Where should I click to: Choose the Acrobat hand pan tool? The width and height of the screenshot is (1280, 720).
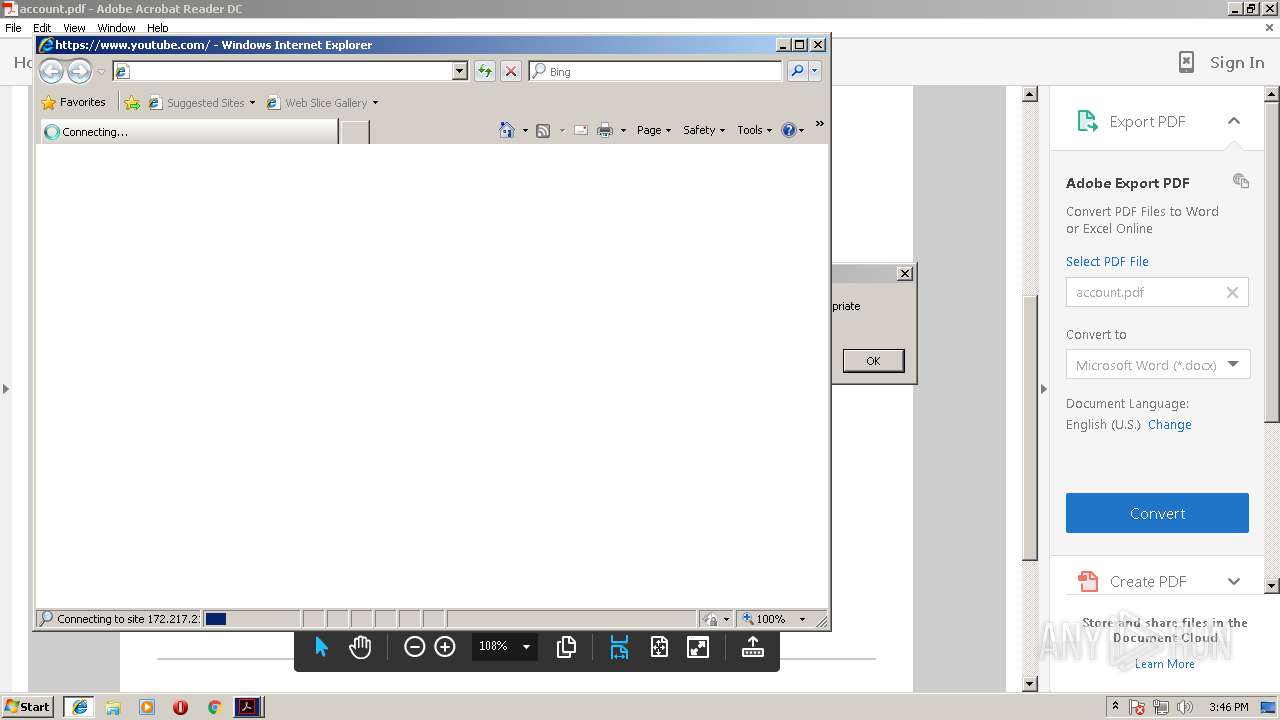pos(360,647)
